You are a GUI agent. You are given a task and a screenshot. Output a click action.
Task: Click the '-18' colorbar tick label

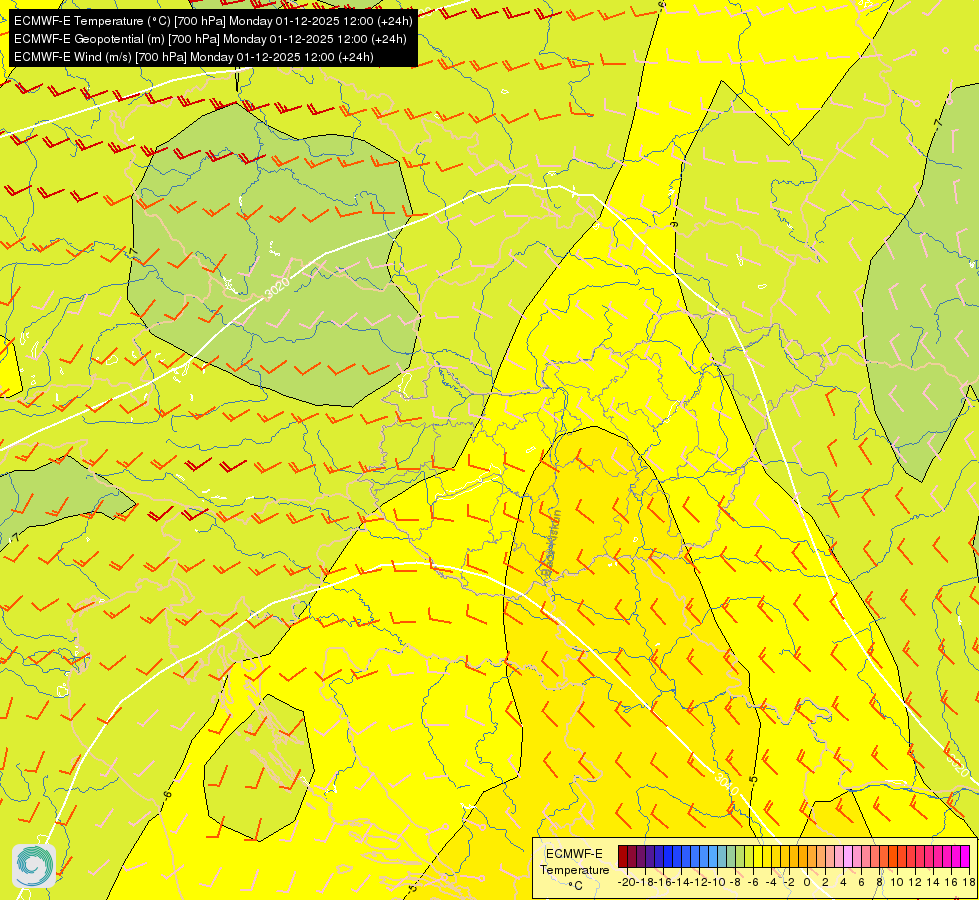(x=645, y=882)
